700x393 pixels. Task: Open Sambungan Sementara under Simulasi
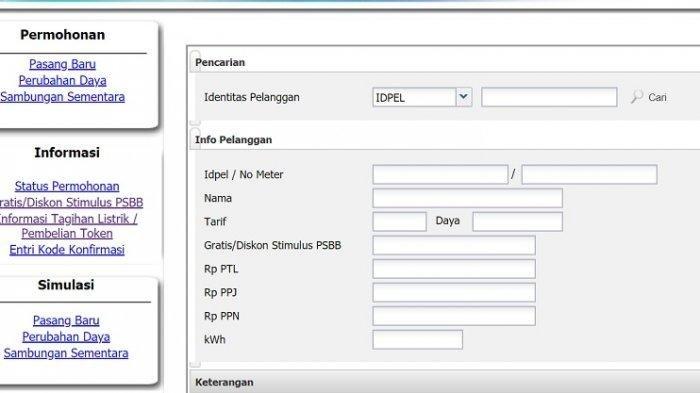pyautogui.click(x=66, y=353)
